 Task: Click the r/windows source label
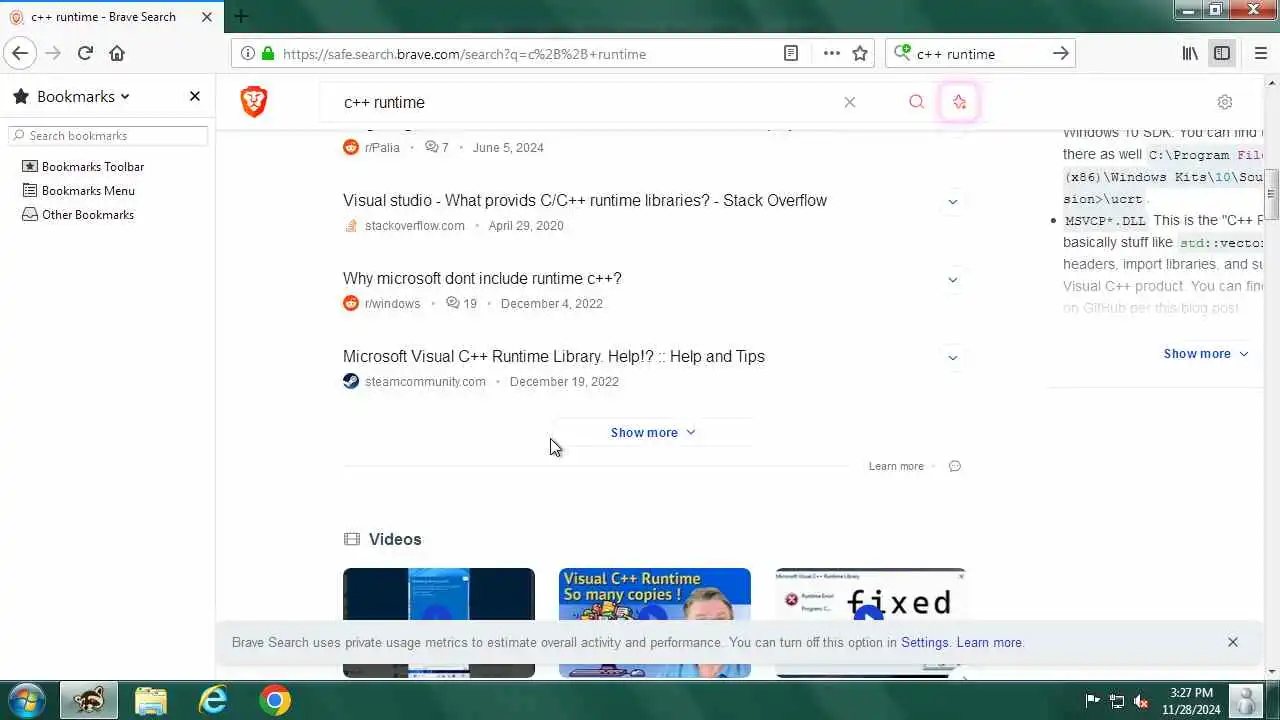392,303
